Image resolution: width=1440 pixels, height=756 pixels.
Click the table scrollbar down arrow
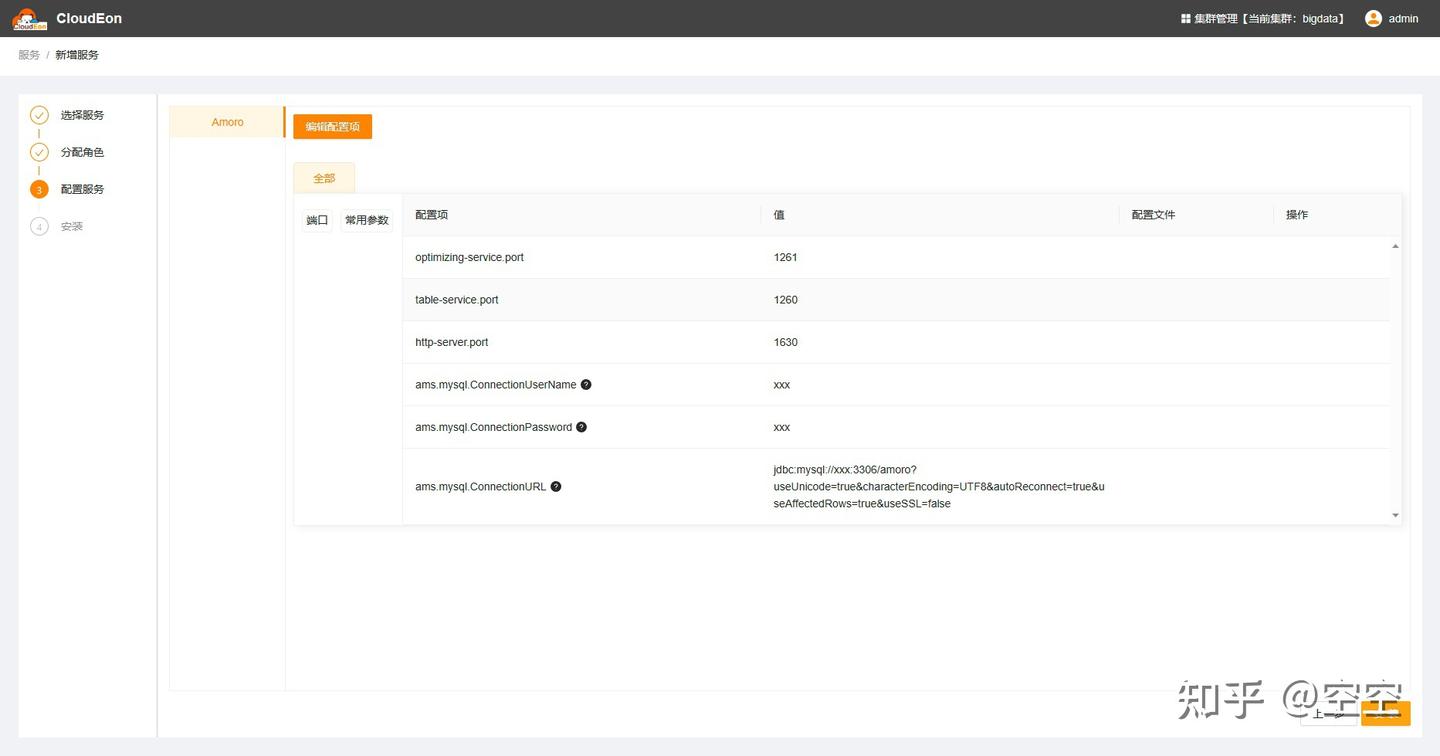coord(1395,515)
